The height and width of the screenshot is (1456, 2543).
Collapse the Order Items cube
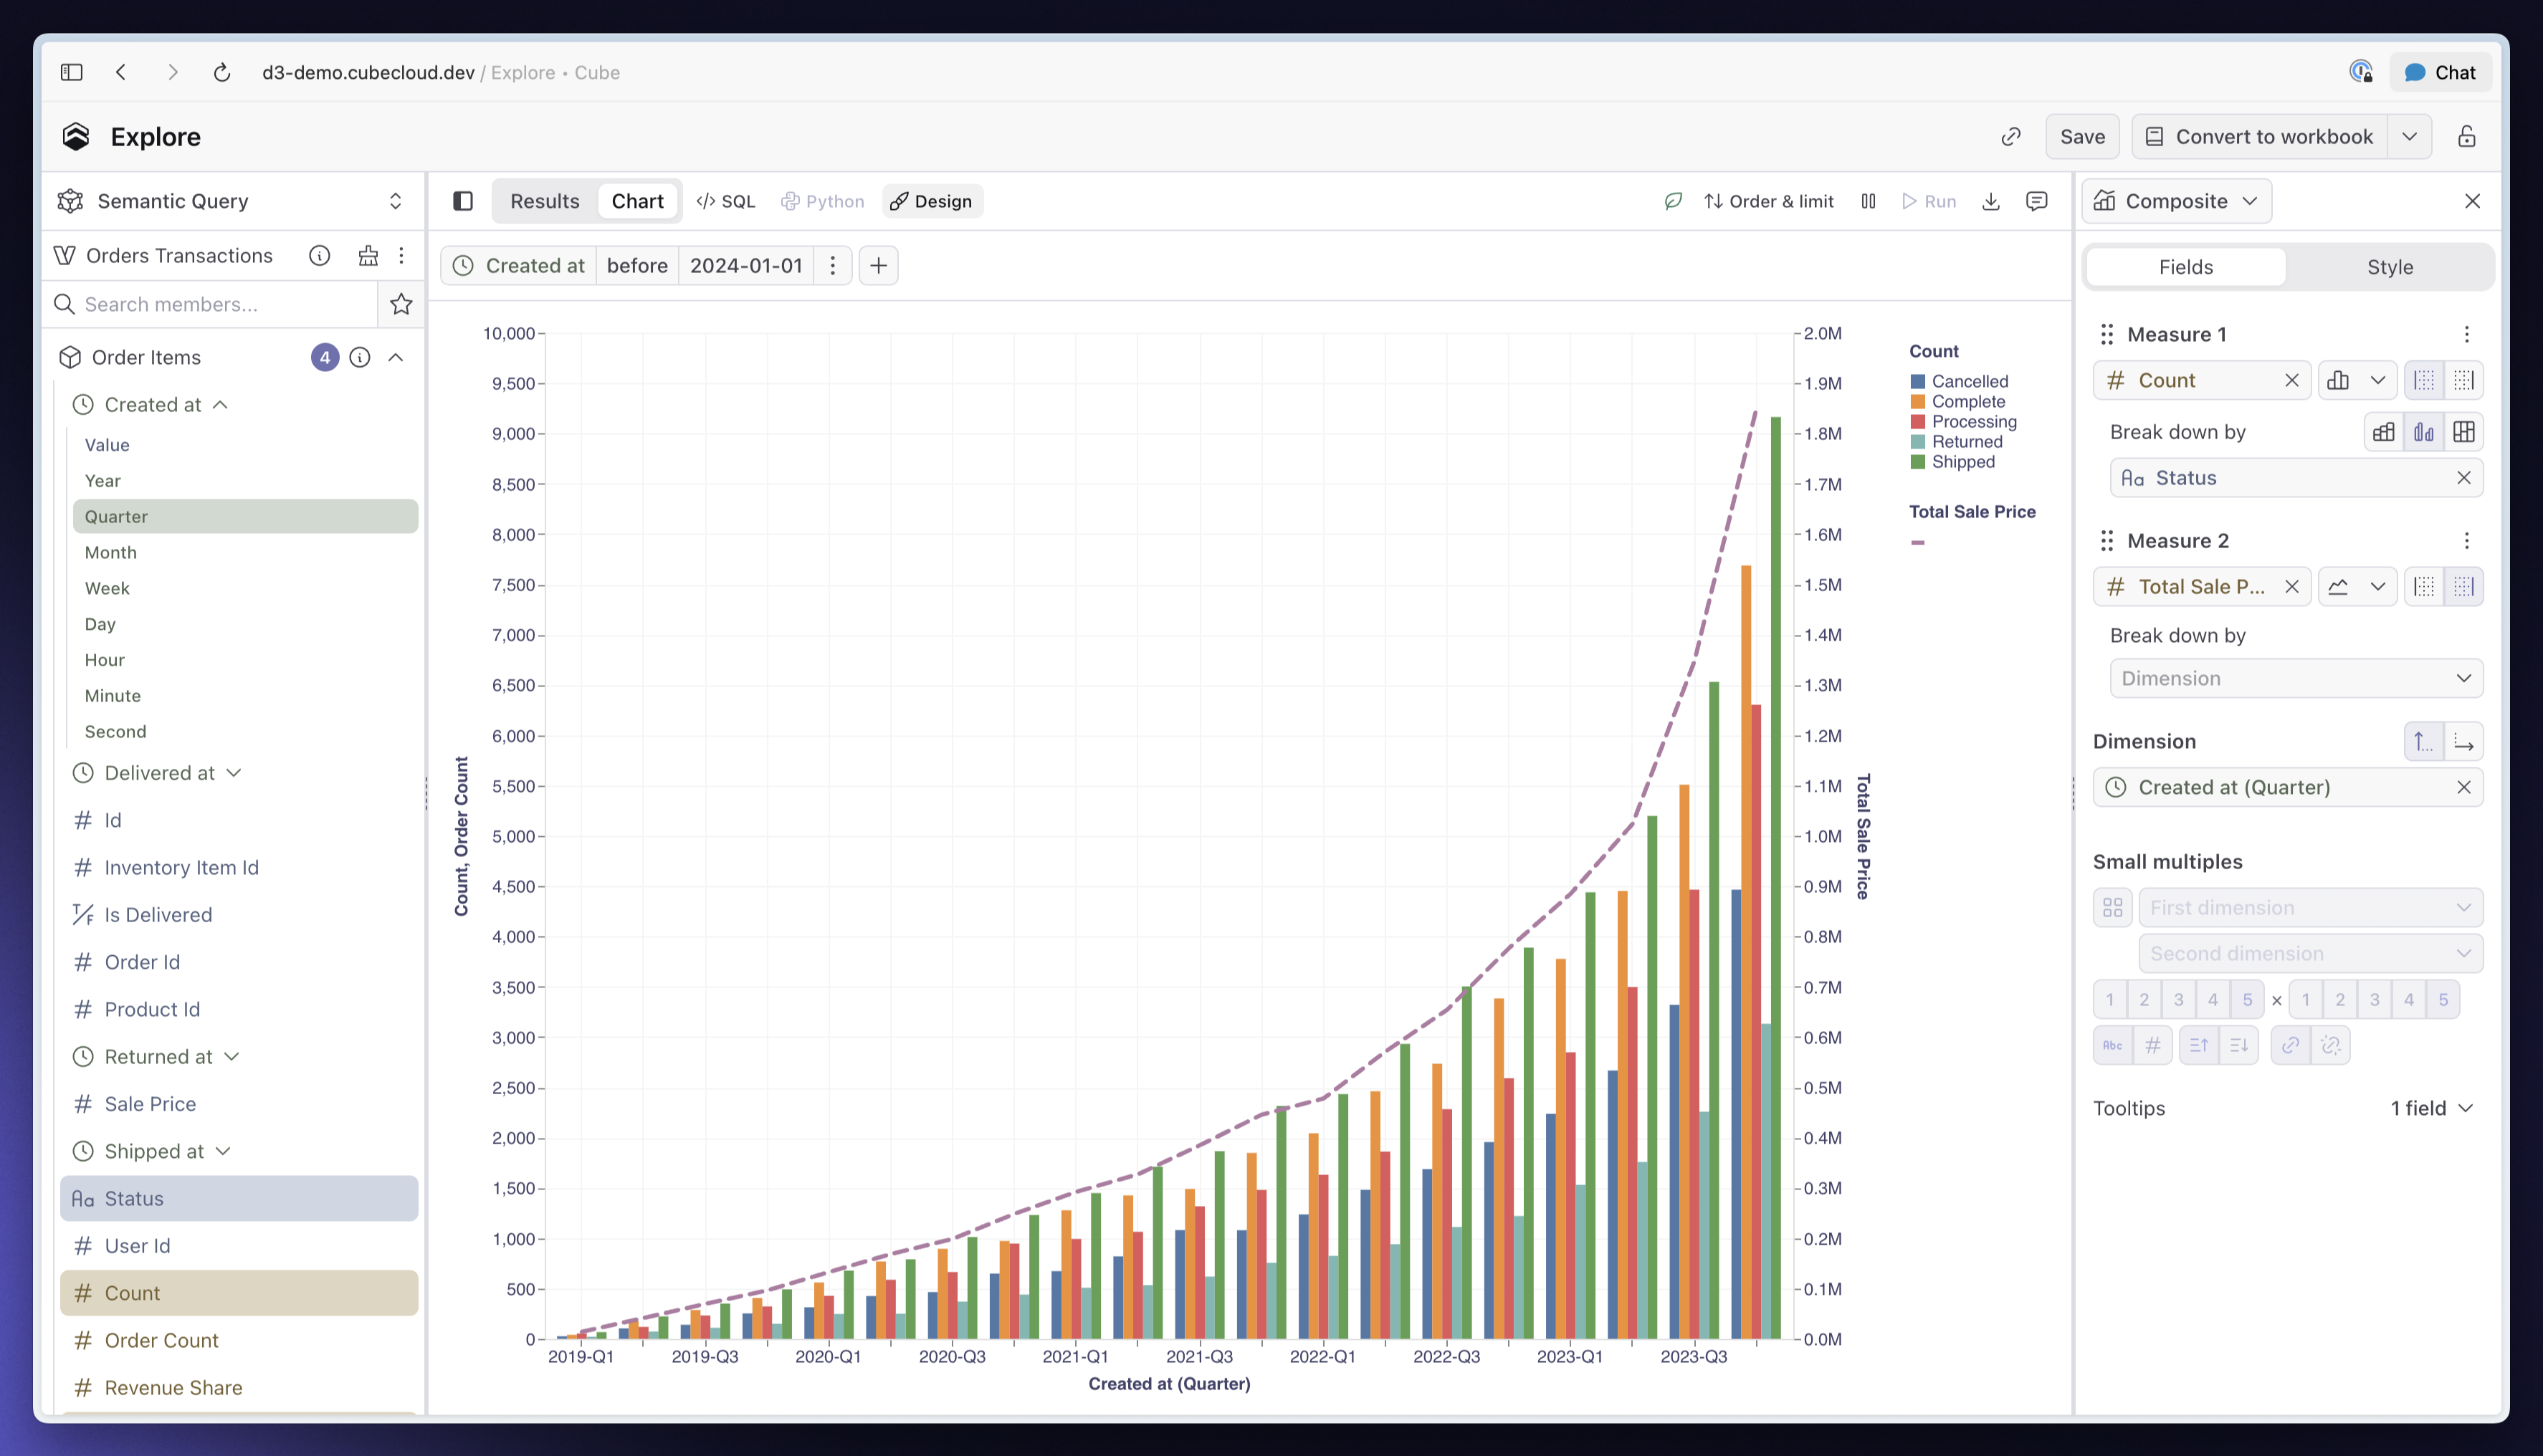(396, 358)
